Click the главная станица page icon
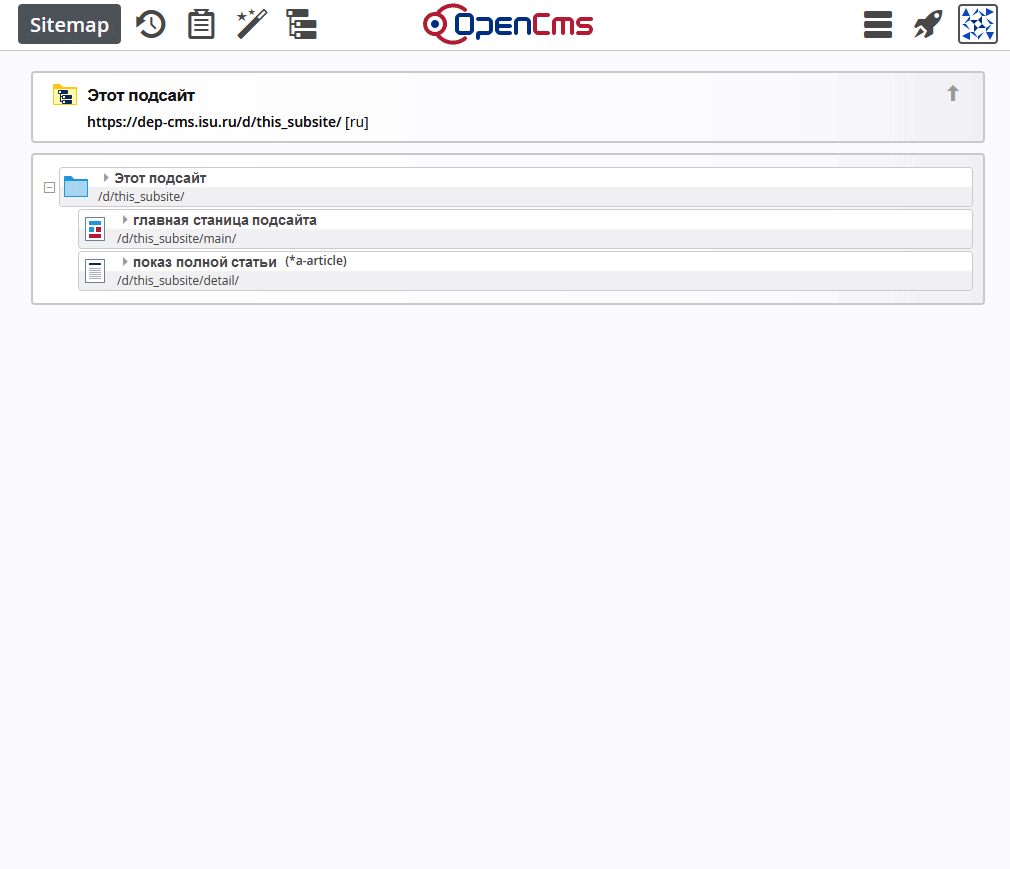1010x869 pixels. tap(95, 229)
